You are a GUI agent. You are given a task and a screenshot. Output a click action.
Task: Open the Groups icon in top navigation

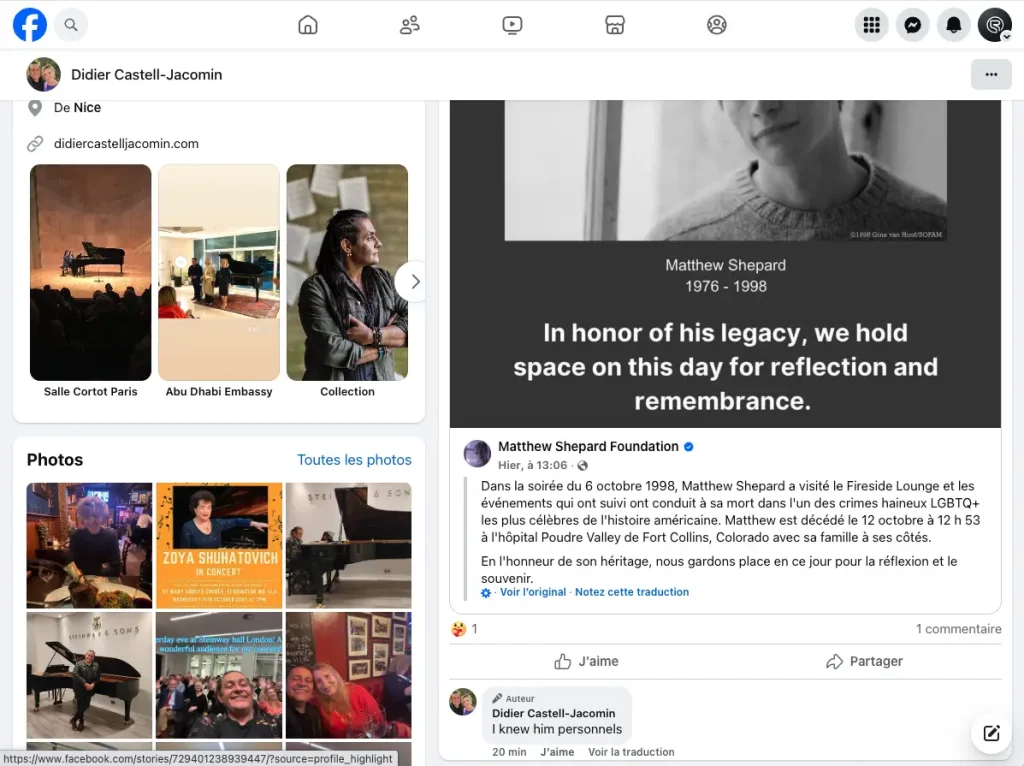[717, 25]
